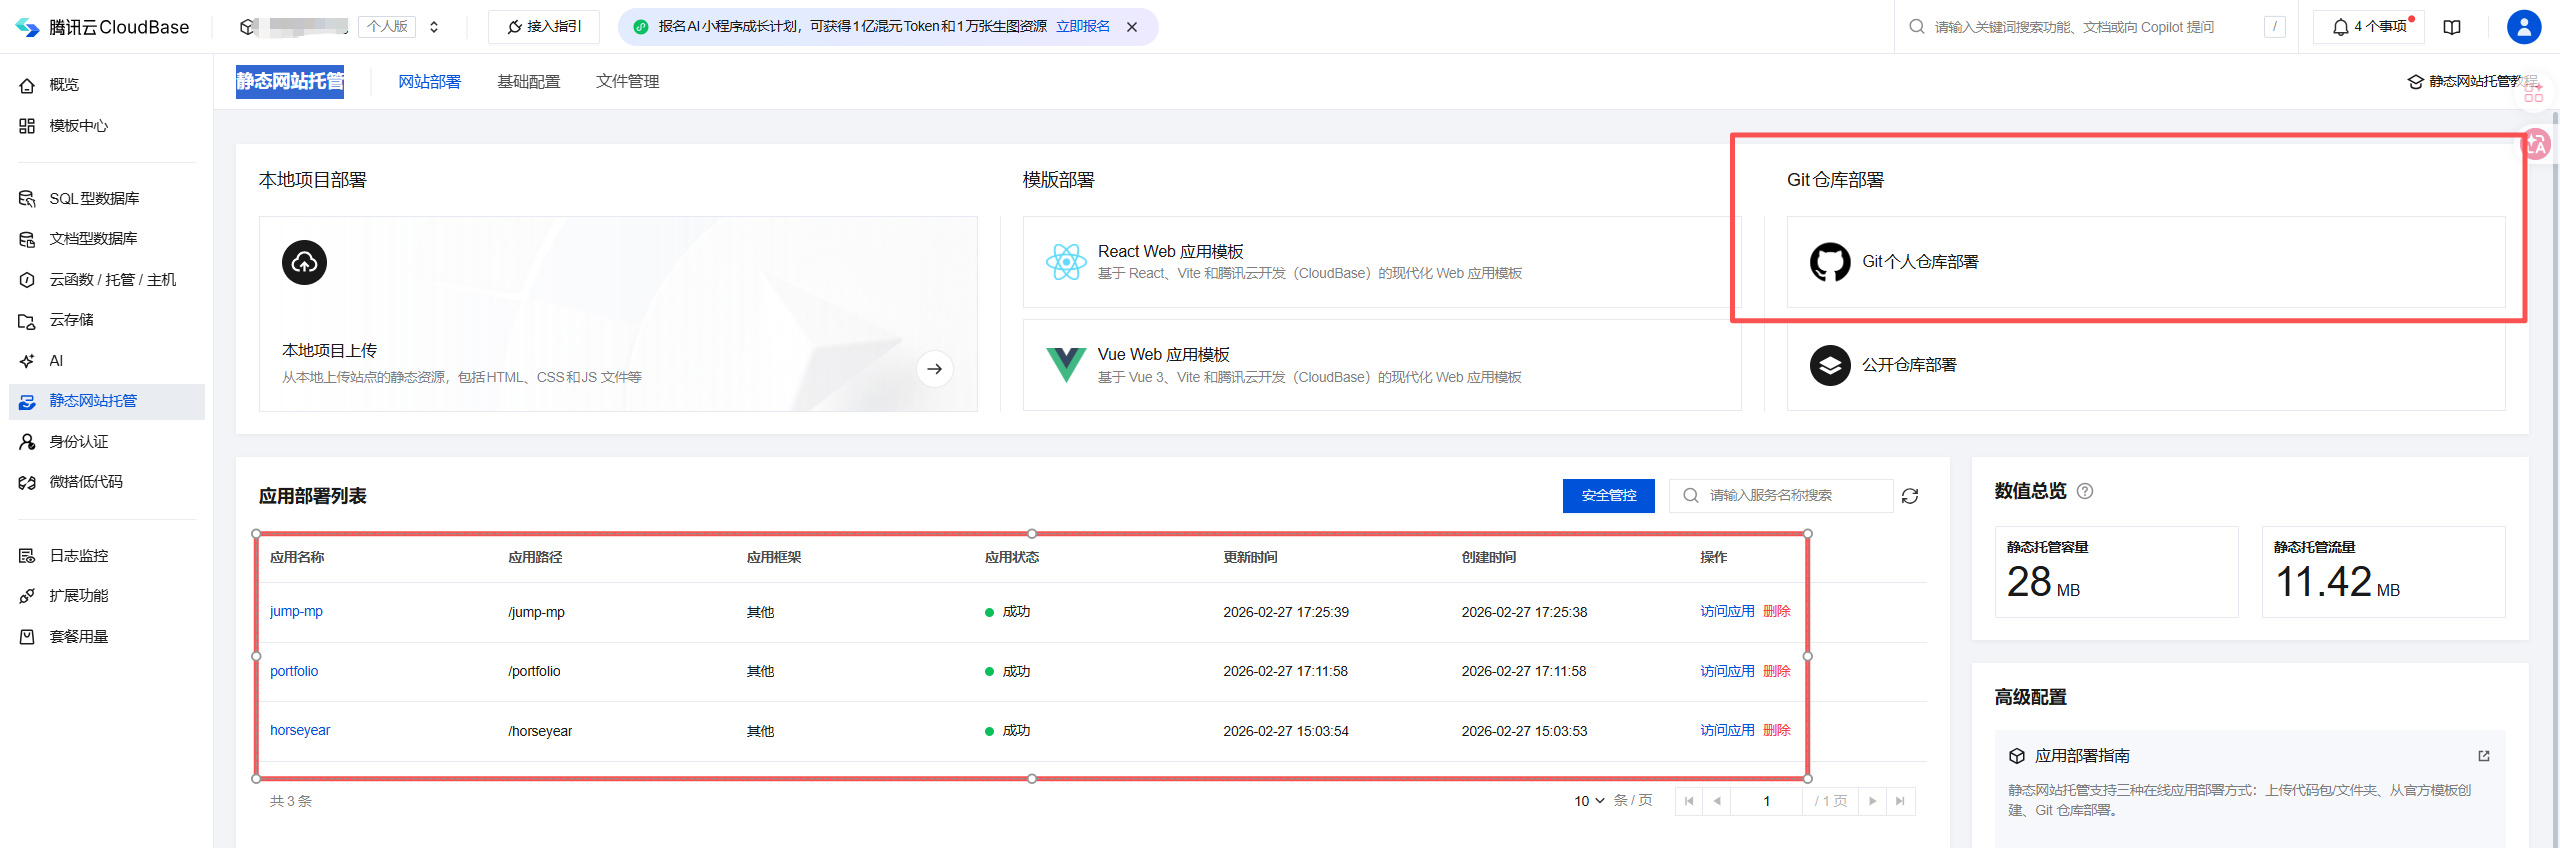Click 访问应用 for horseyear row

pyautogui.click(x=1727, y=731)
